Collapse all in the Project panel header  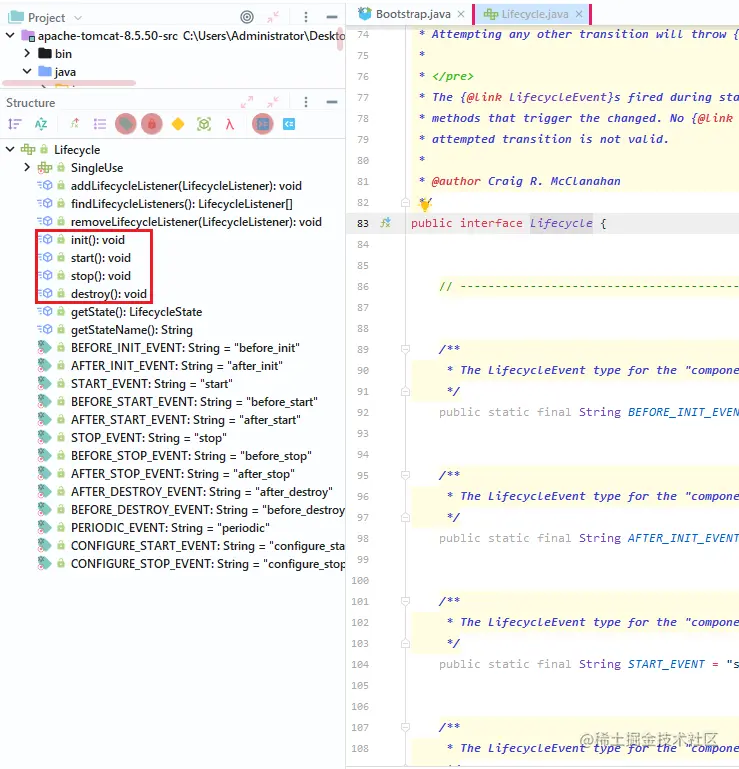(x=273, y=17)
